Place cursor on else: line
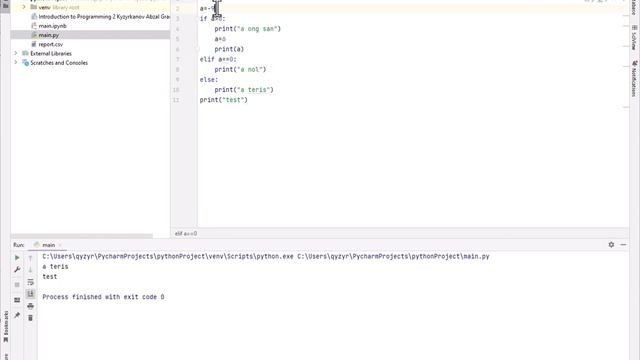This screenshot has height=360, width=640. point(209,80)
